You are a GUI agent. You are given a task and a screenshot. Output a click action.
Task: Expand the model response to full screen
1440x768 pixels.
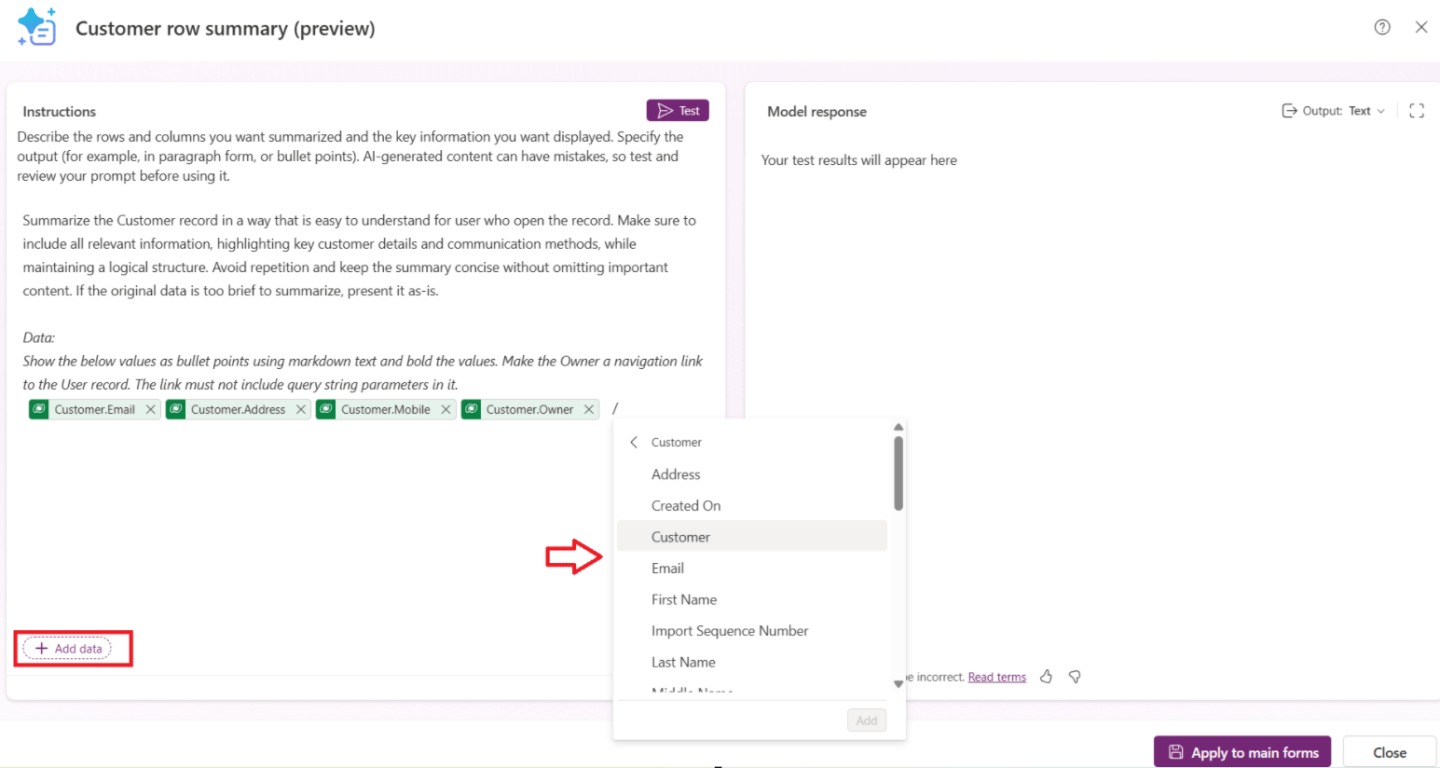[x=1416, y=111]
